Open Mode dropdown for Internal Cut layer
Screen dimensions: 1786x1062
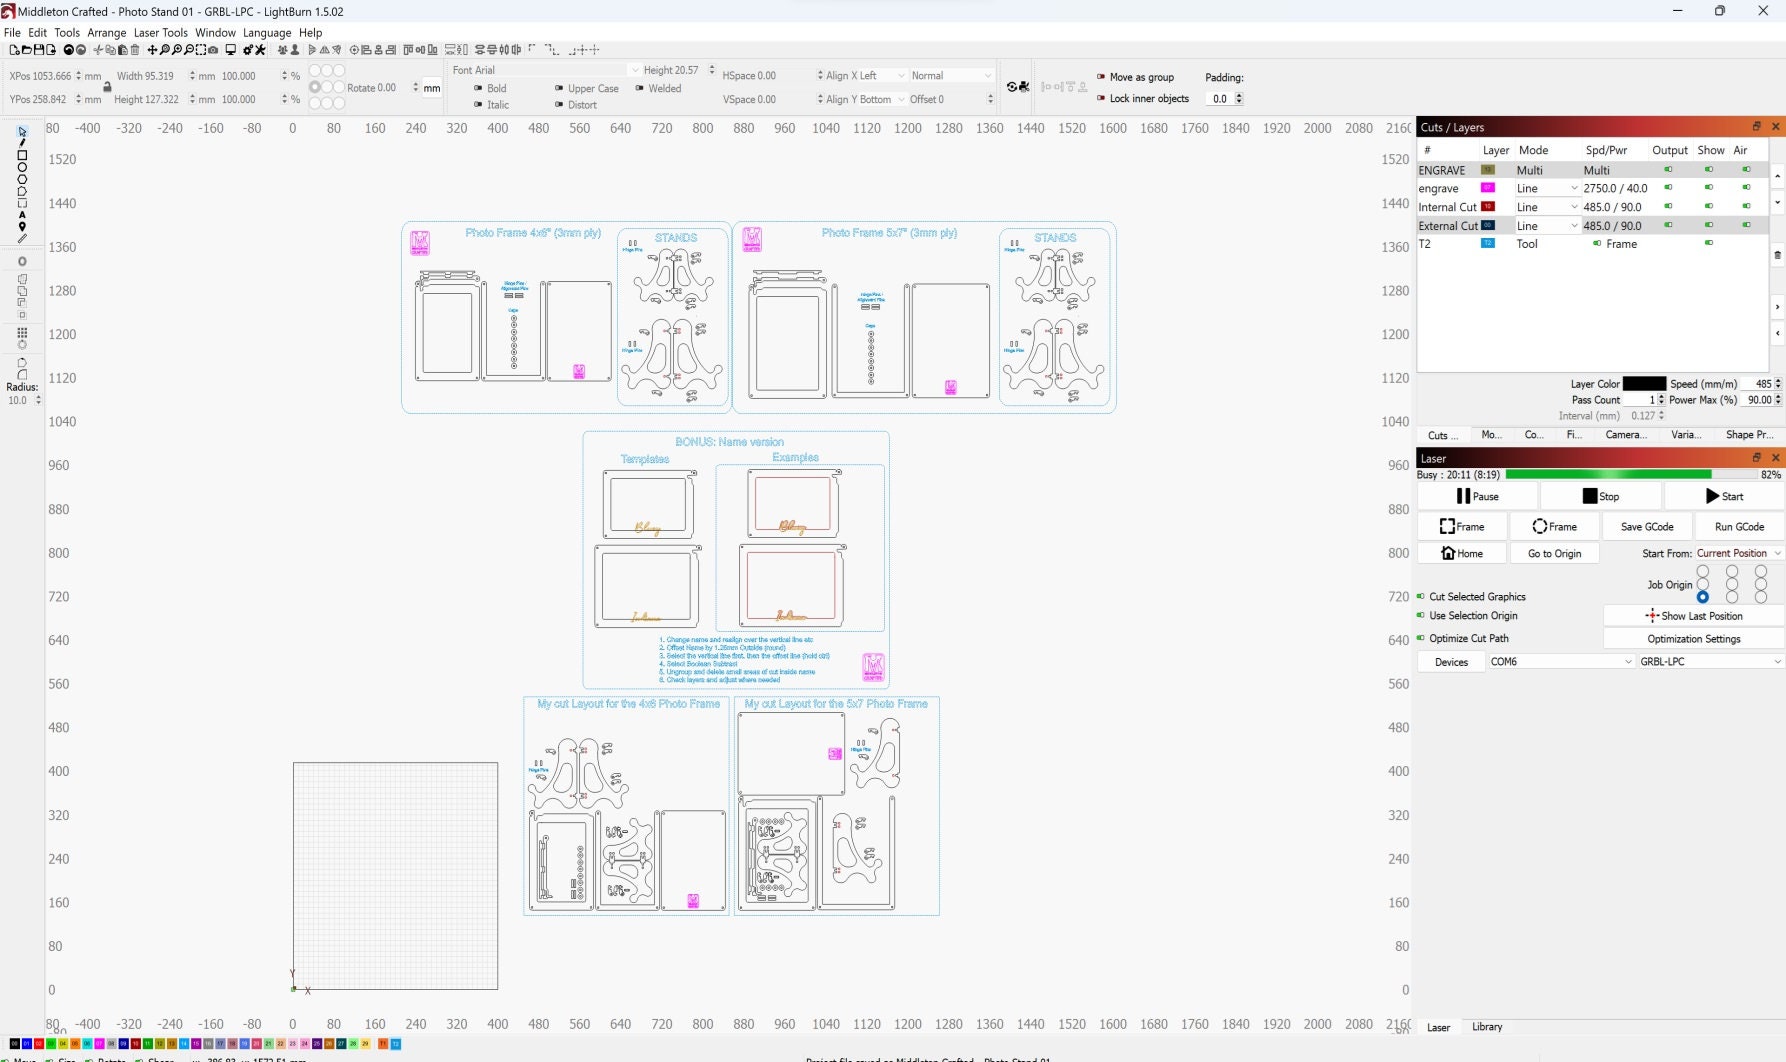pyautogui.click(x=1546, y=207)
